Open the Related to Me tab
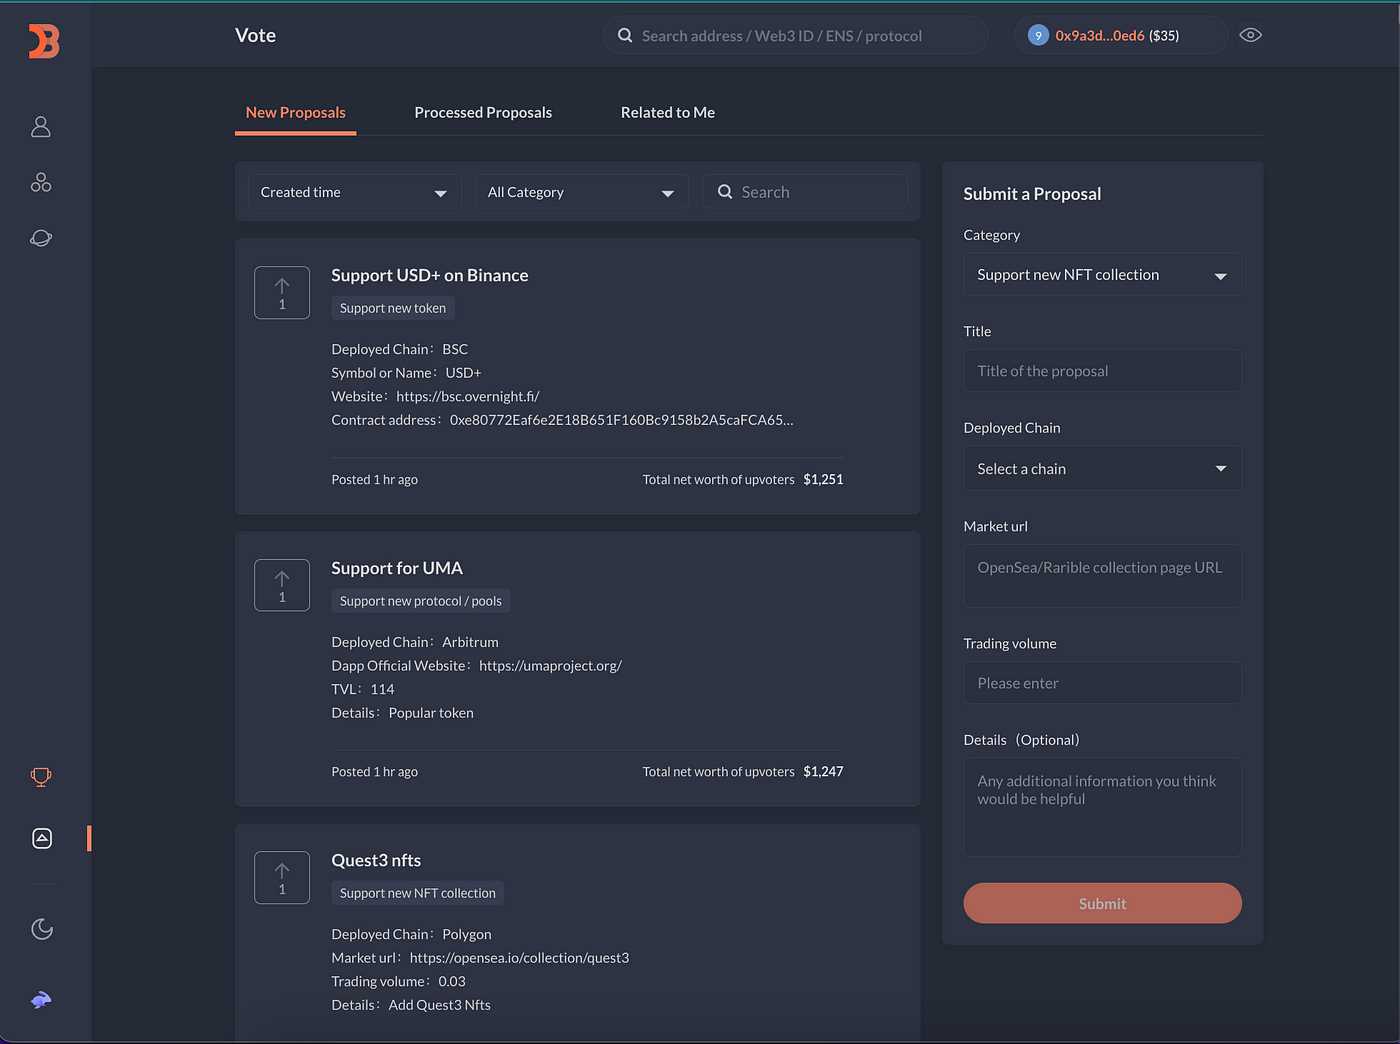Screen dimensions: 1400x1044 coord(668,112)
